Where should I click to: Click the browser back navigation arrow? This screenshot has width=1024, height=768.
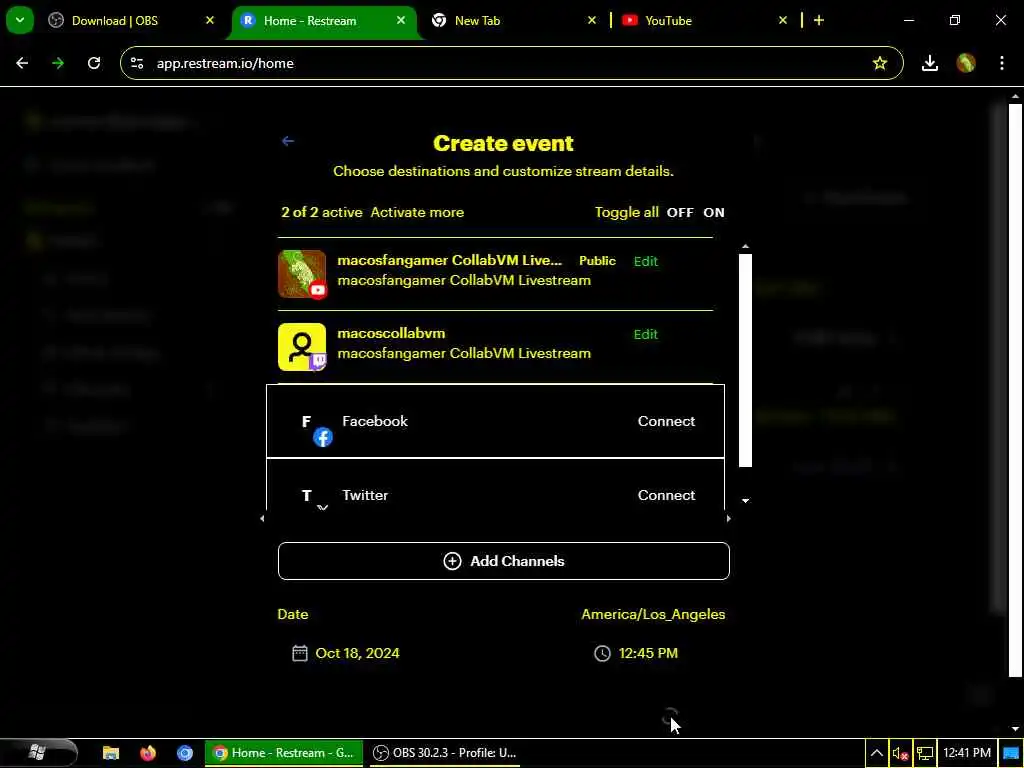(22, 63)
